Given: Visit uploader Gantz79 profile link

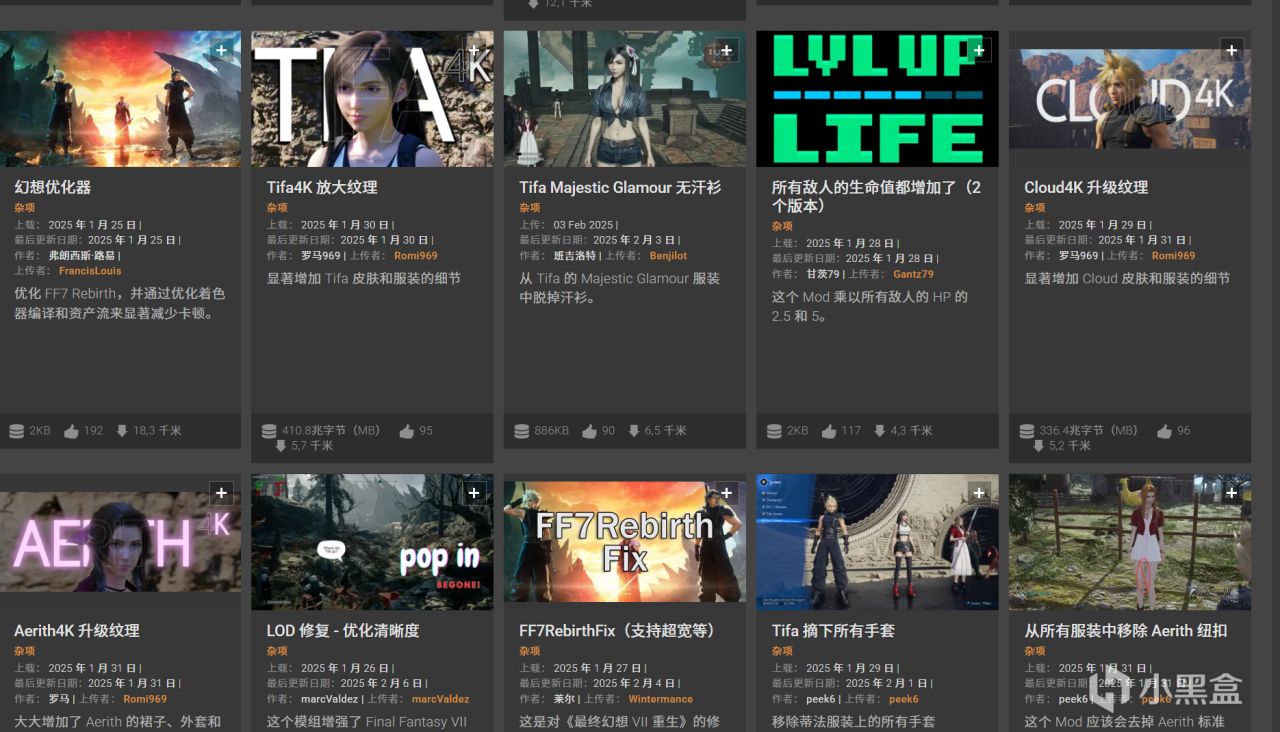Looking at the screenshot, I should (x=913, y=274).
